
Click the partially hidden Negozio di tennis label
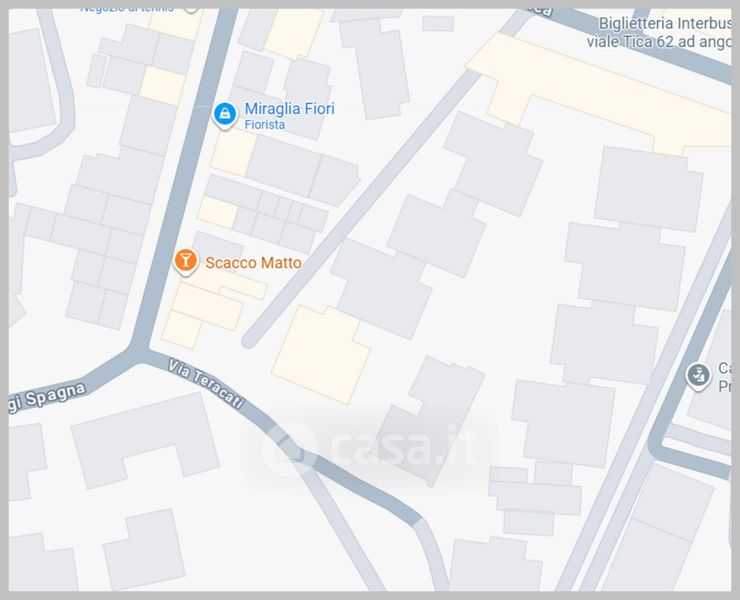point(127,10)
